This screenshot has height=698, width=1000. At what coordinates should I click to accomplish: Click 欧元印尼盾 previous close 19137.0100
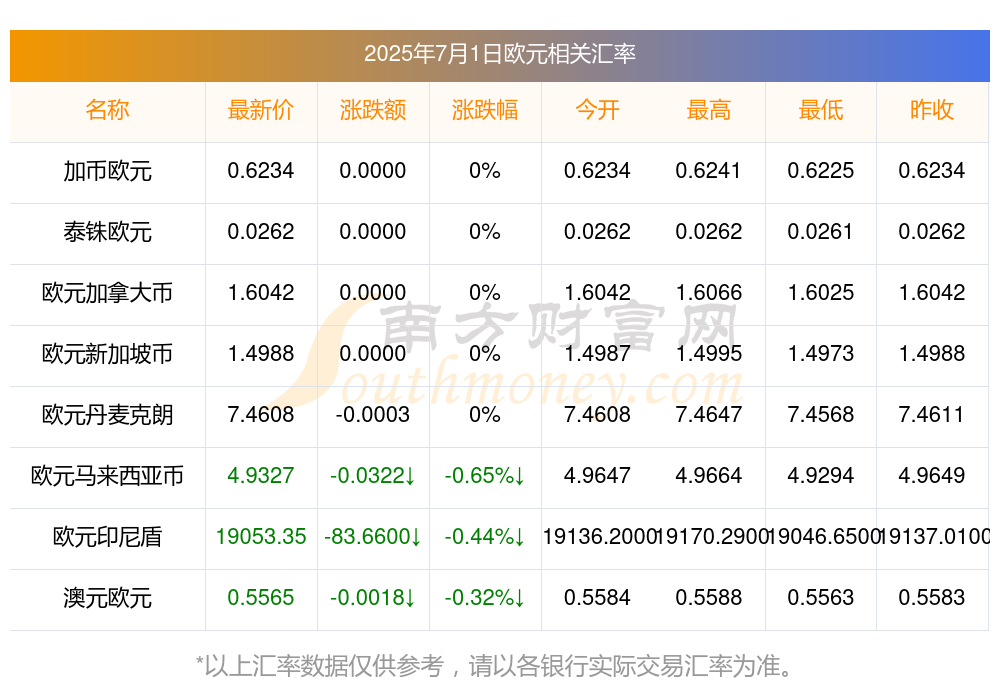(934, 537)
